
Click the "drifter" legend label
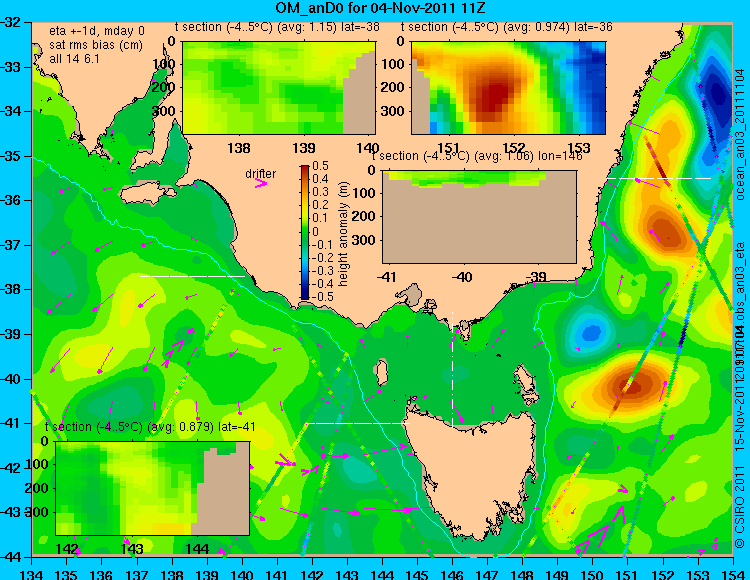[261, 174]
